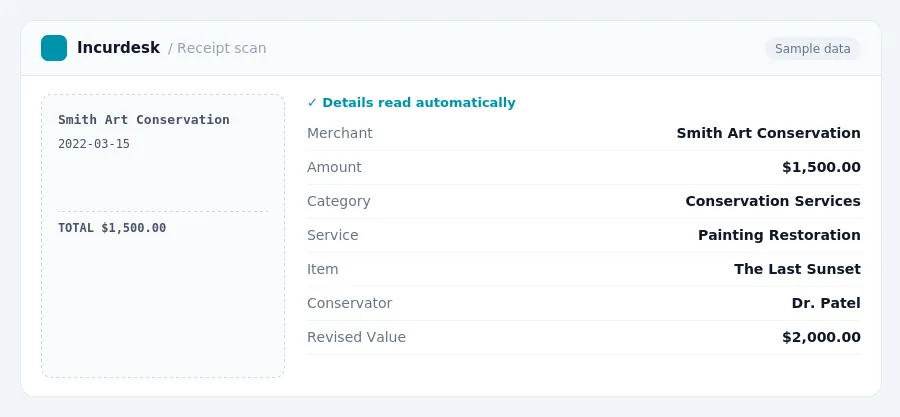Click the Painting Restoration service value
The image size is (900, 417).
click(x=779, y=235)
